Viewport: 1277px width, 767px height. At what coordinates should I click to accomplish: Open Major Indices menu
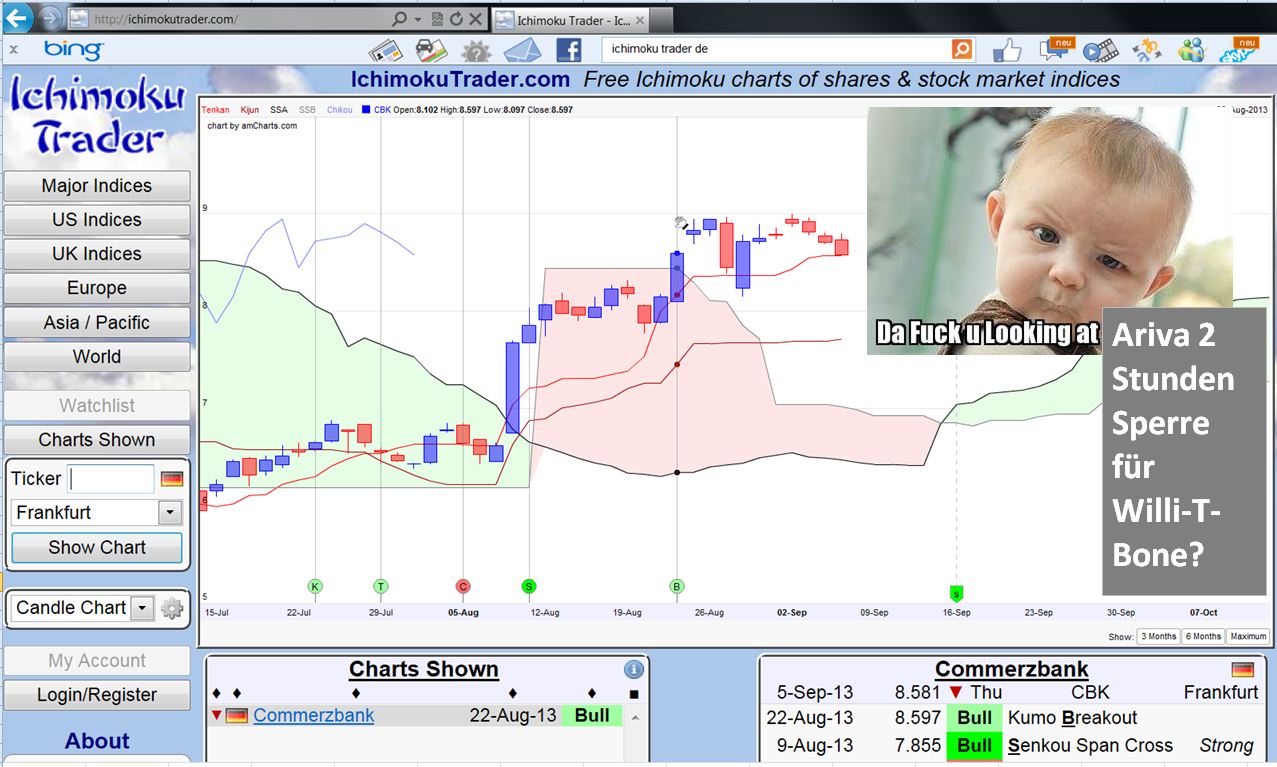97,186
